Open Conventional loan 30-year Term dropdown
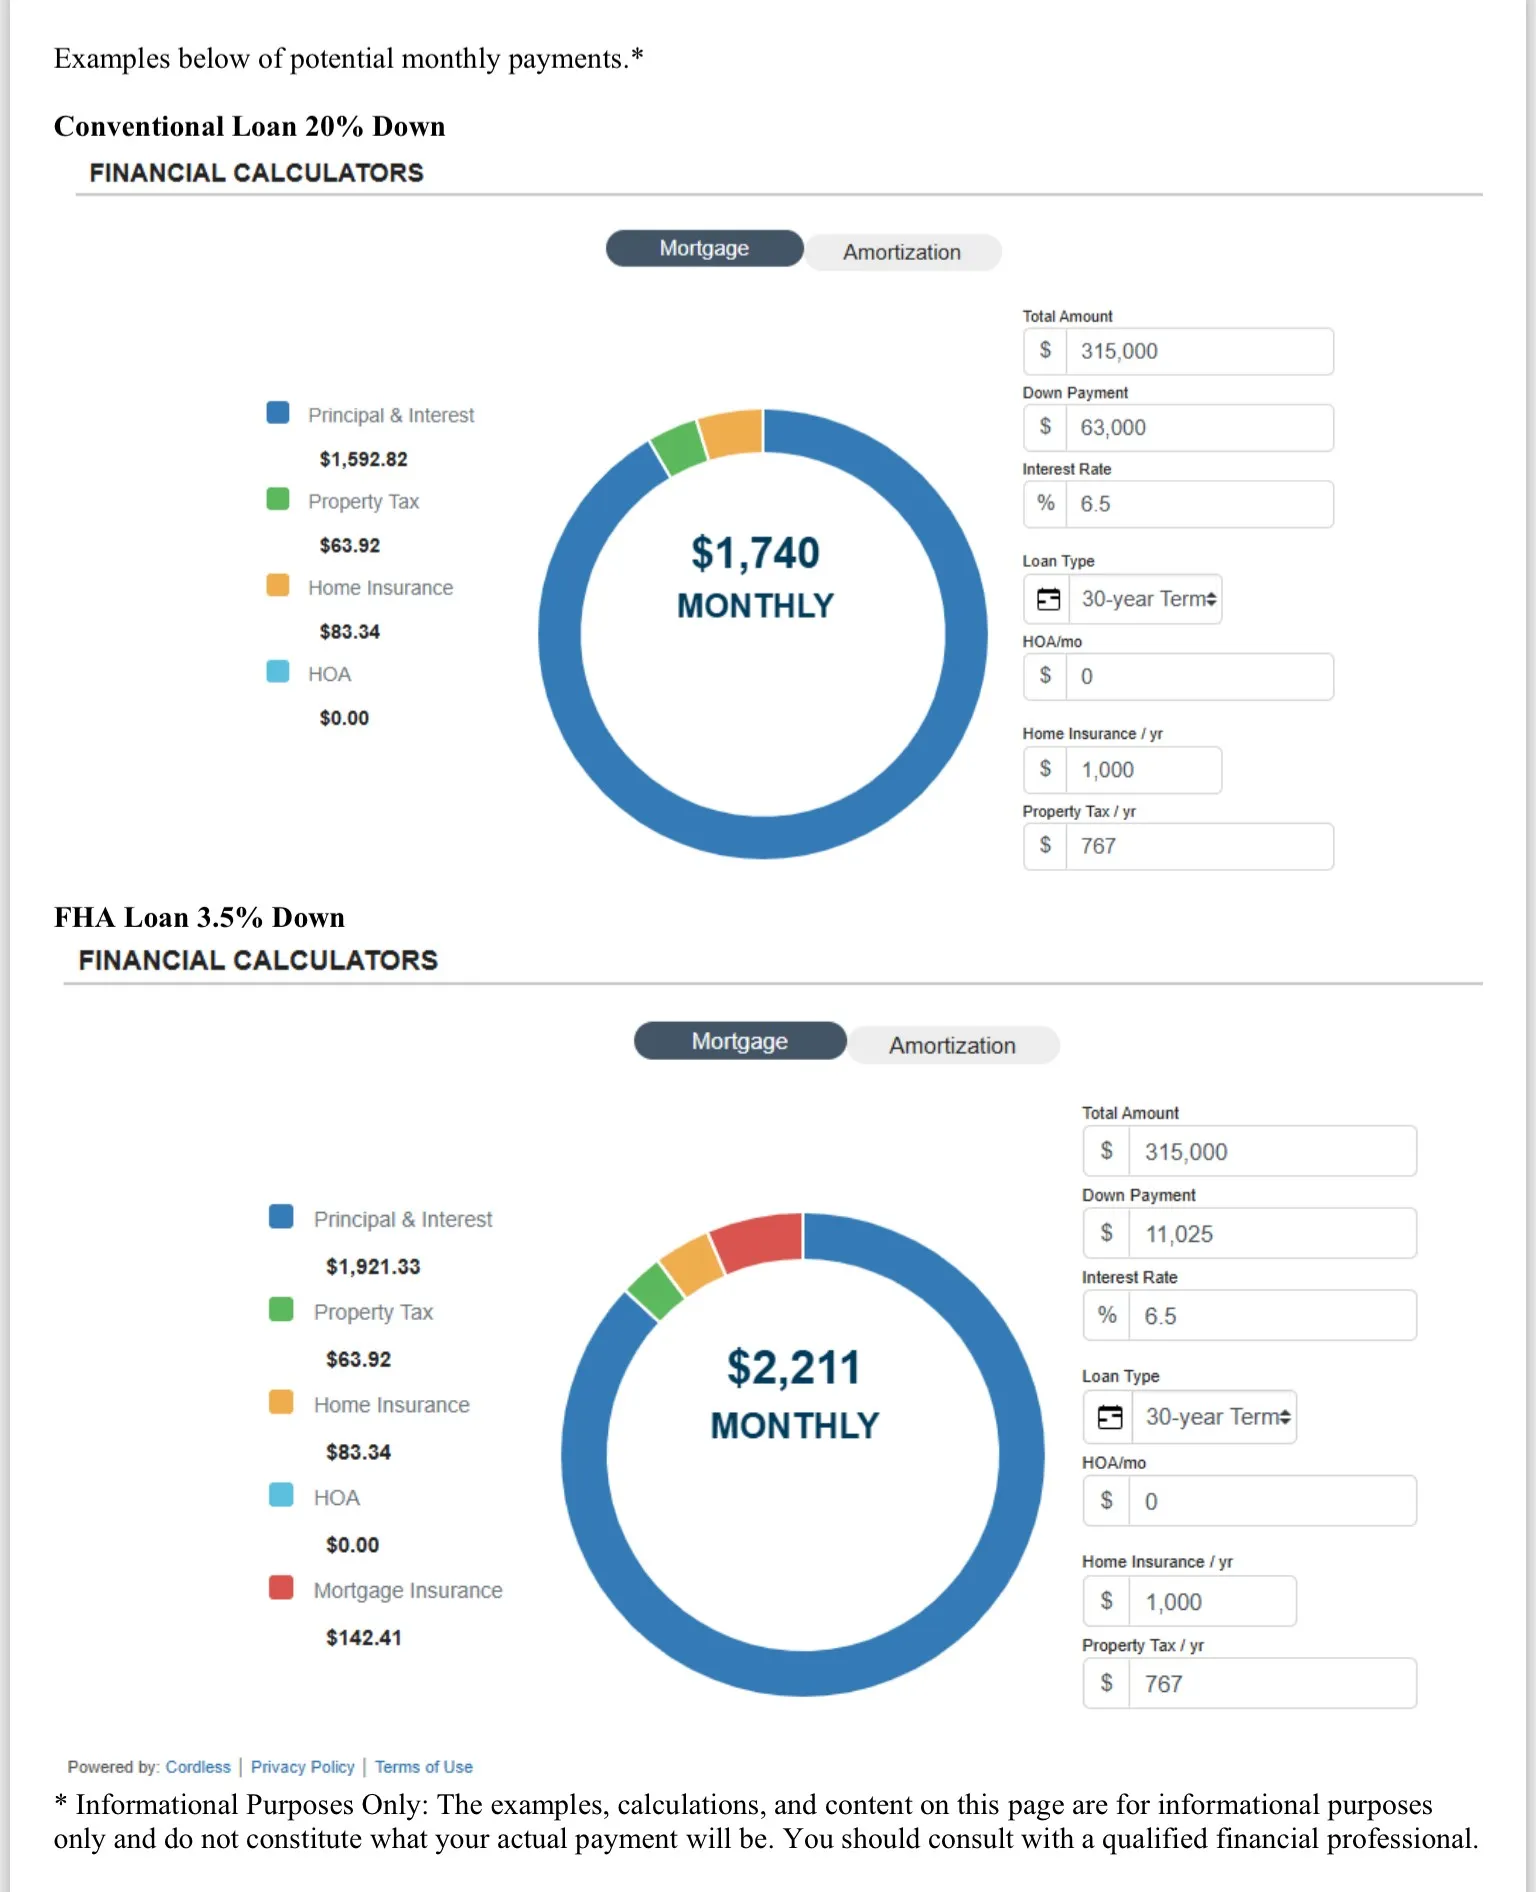 pyautogui.click(x=1148, y=599)
